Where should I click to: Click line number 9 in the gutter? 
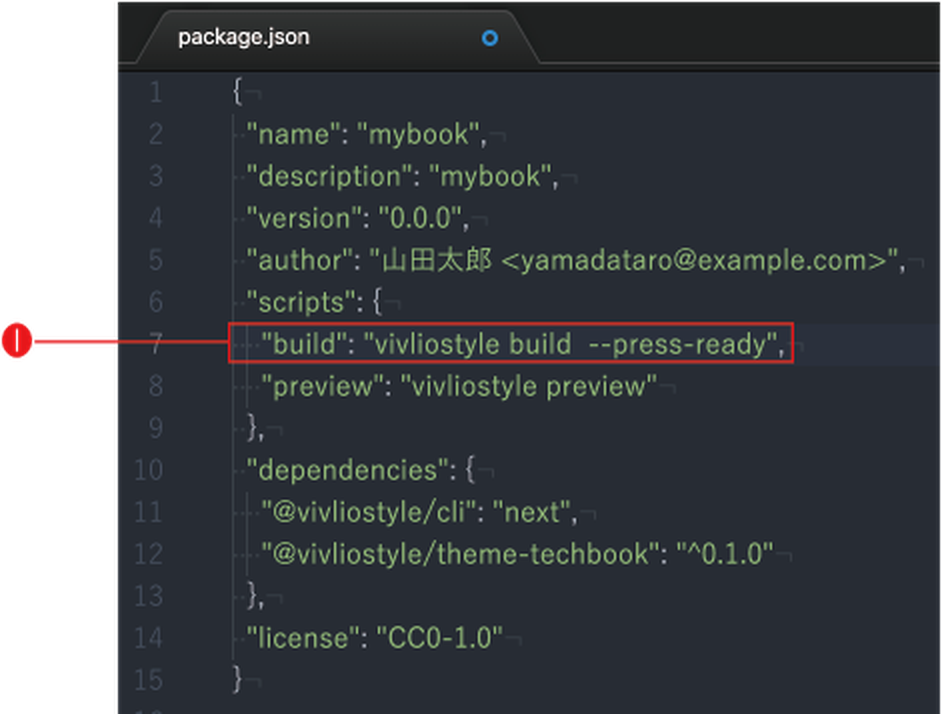click(x=156, y=428)
